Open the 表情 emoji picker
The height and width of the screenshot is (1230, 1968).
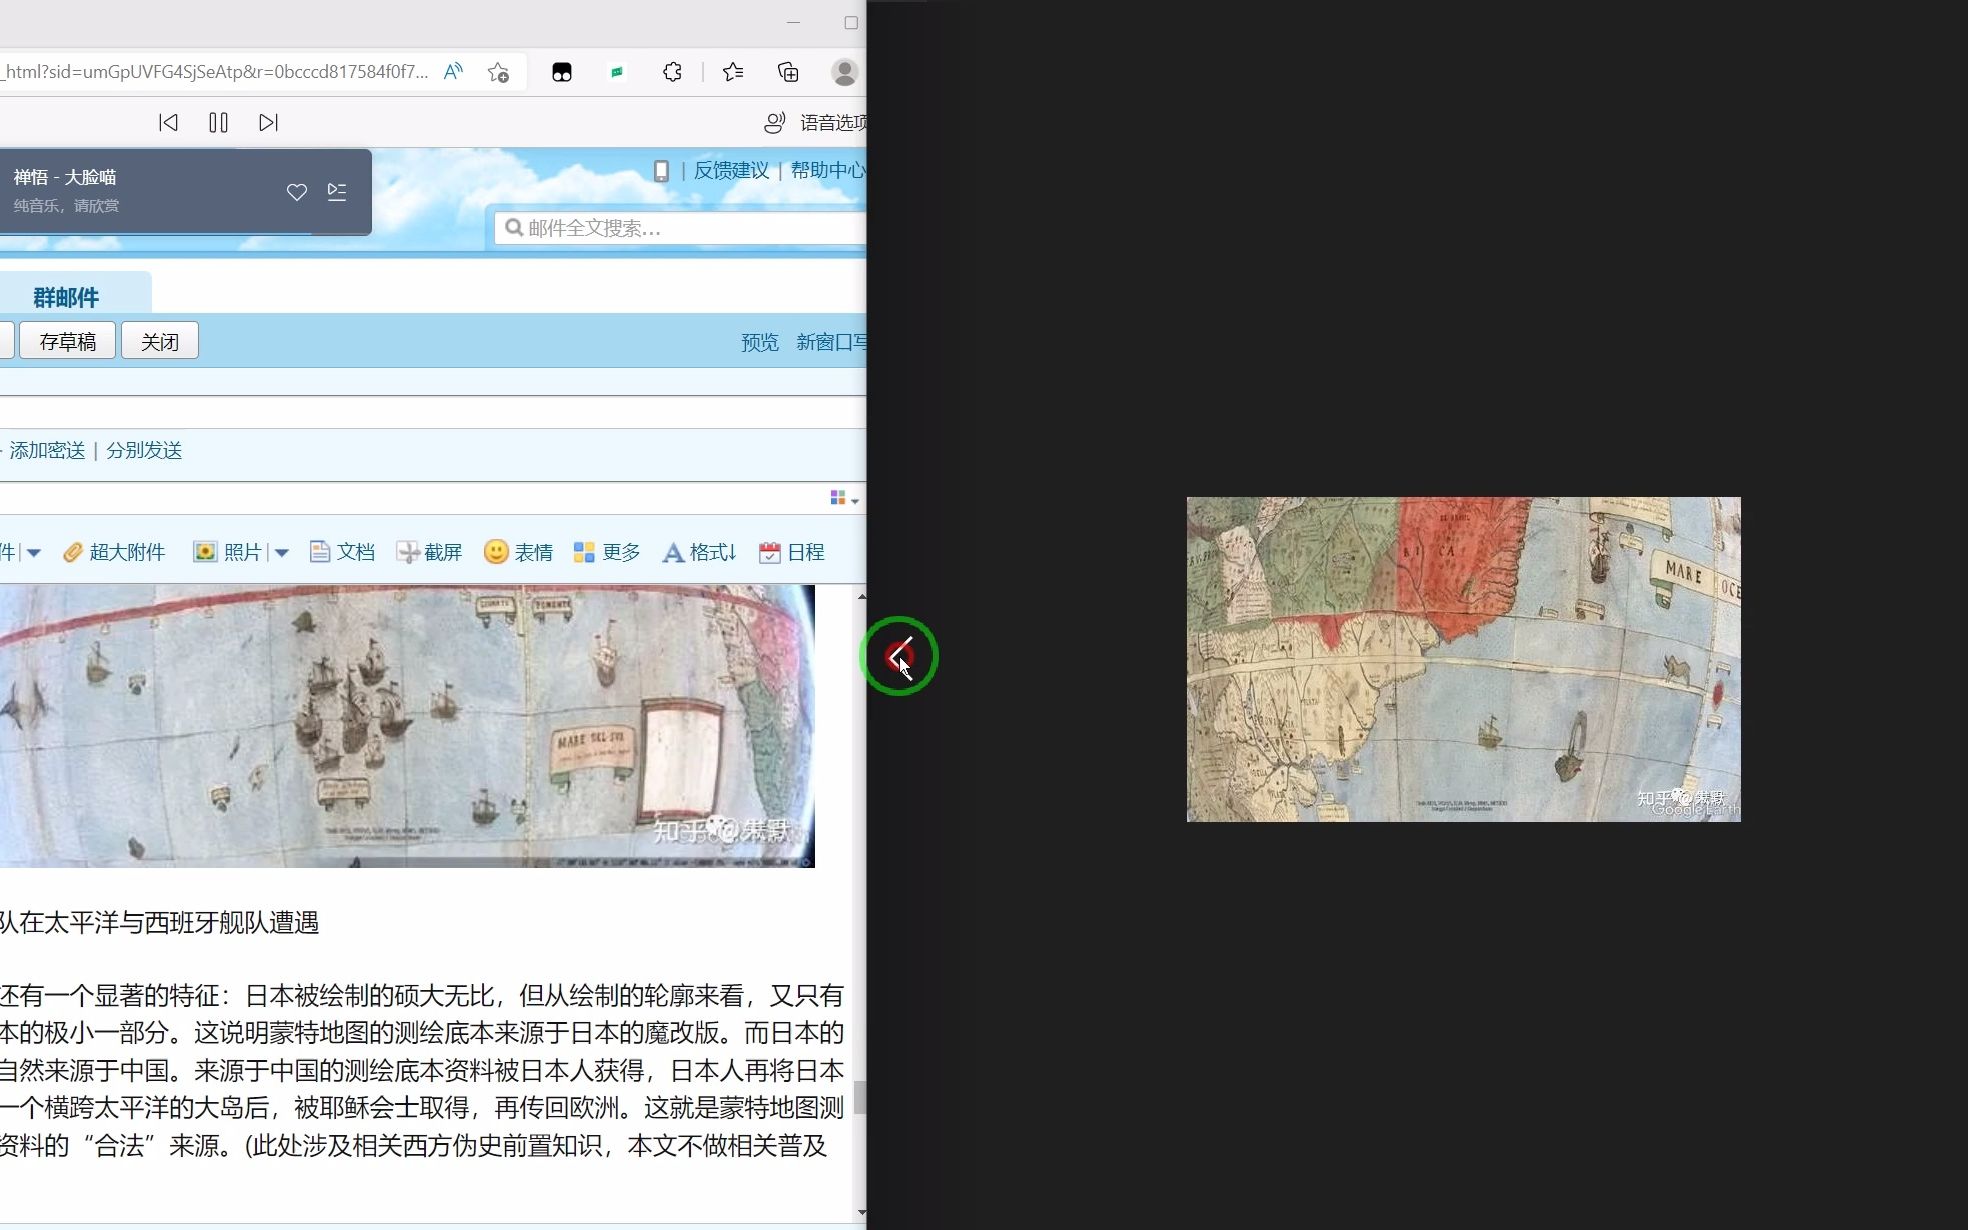518,552
